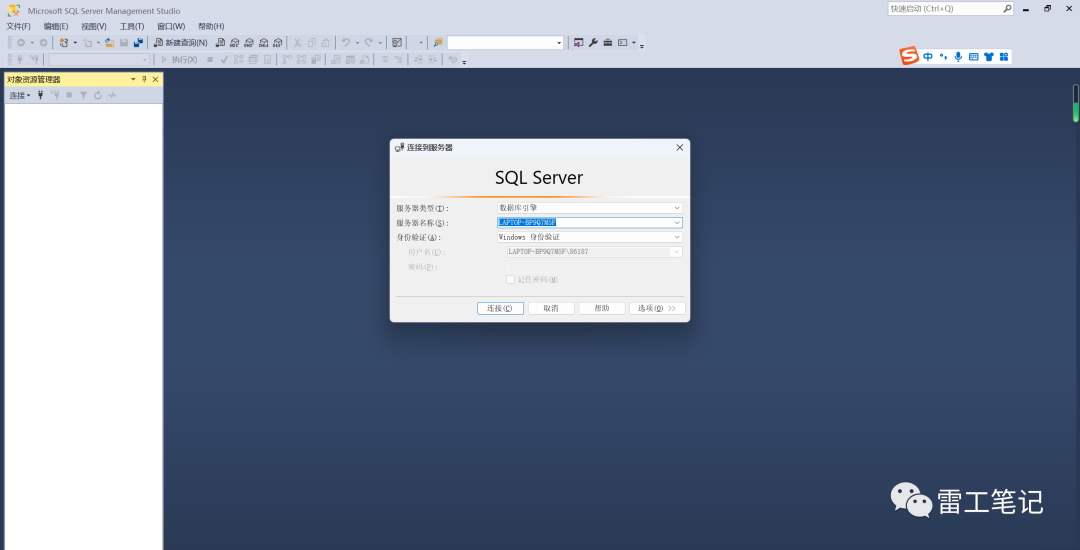This screenshot has width=1080, height=550.
Task: Close the Connect to Server dialog
Action: 679,147
